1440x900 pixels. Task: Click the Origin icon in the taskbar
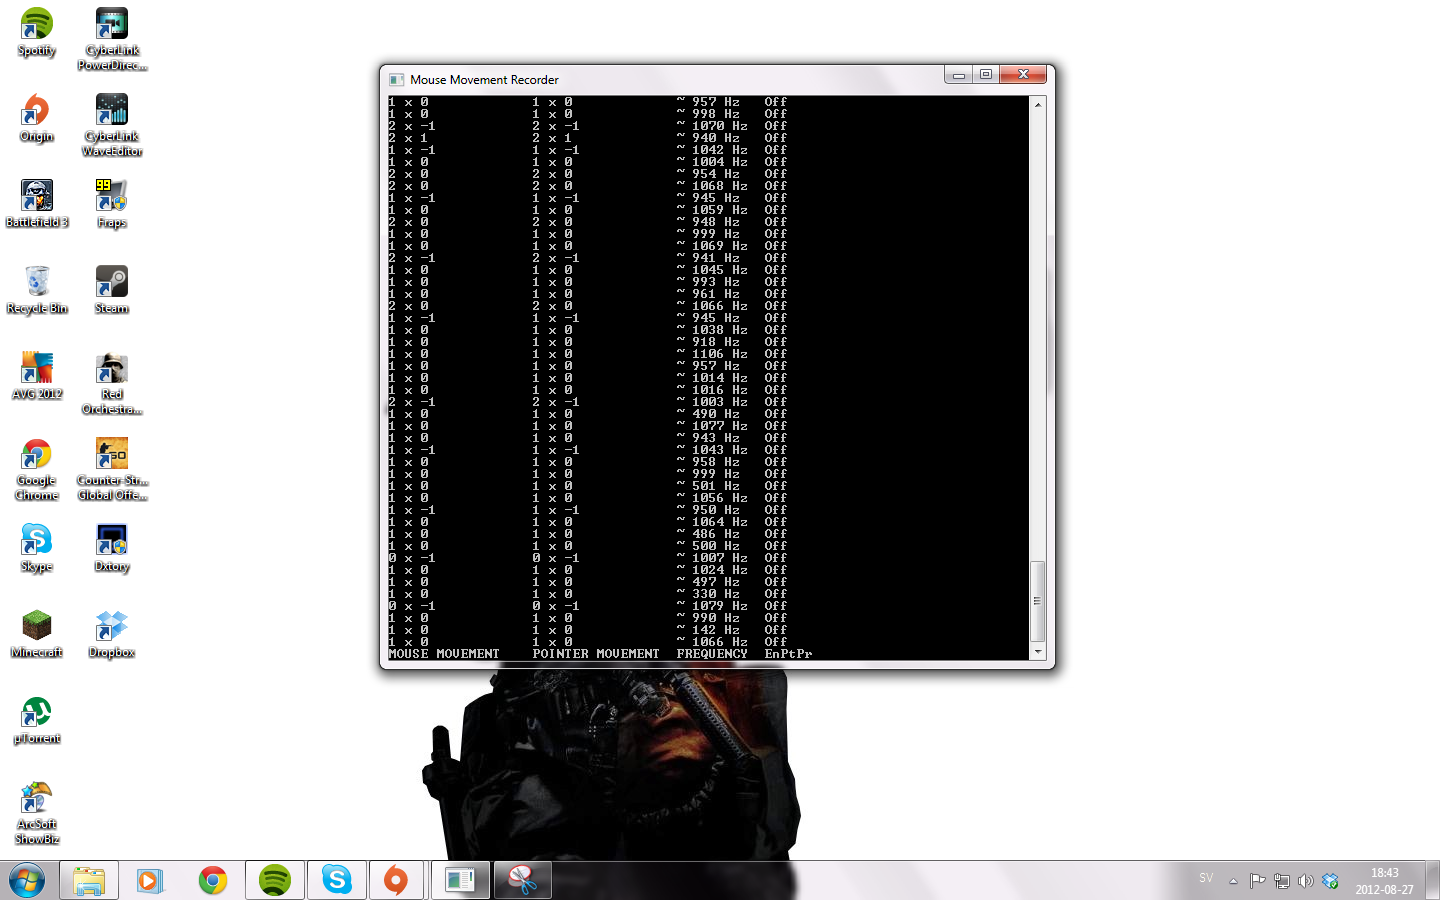(x=397, y=880)
